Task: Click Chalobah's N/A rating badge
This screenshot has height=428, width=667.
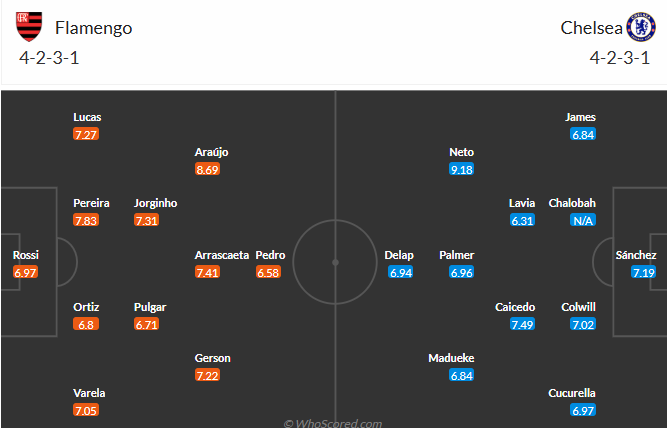Action: coord(583,220)
